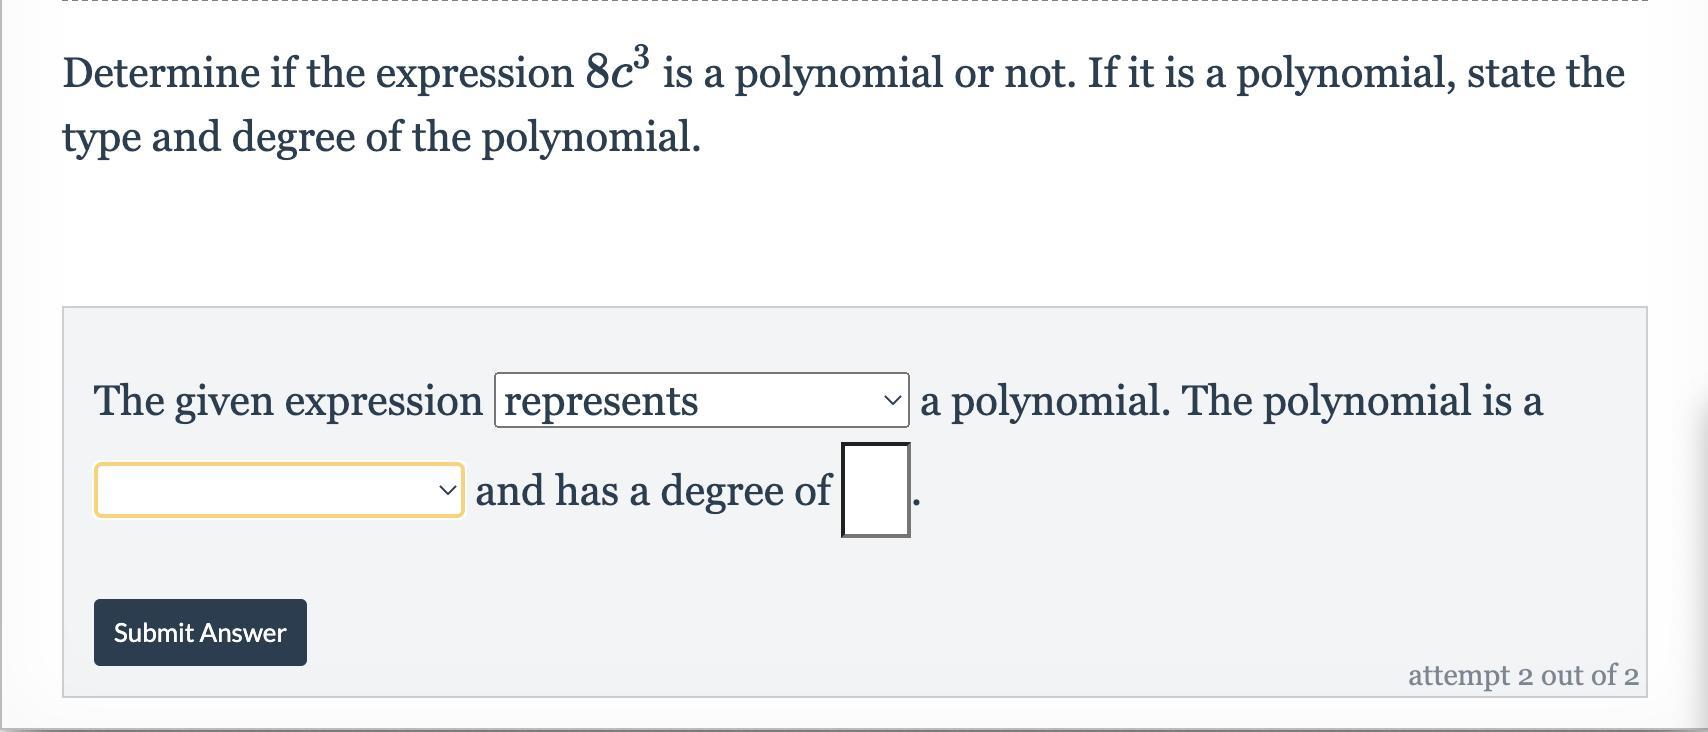Click the chevron arrow on the empty dropdown
1708x732 pixels.
point(446,490)
